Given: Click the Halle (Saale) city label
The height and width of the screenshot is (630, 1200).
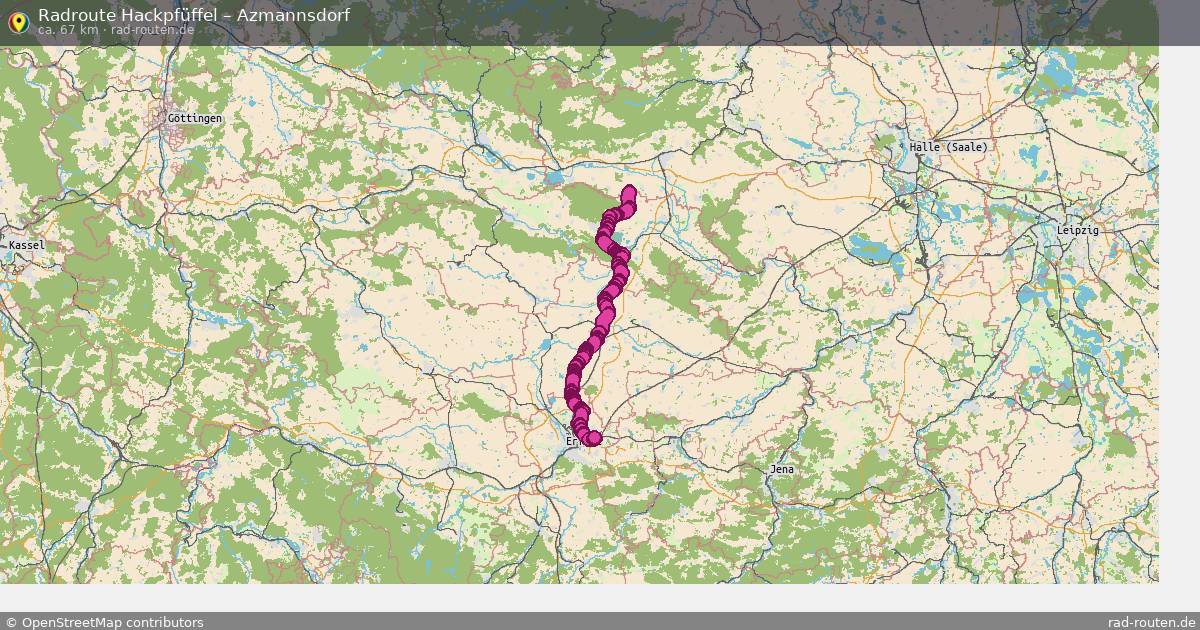Looking at the screenshot, I should pos(949,147).
